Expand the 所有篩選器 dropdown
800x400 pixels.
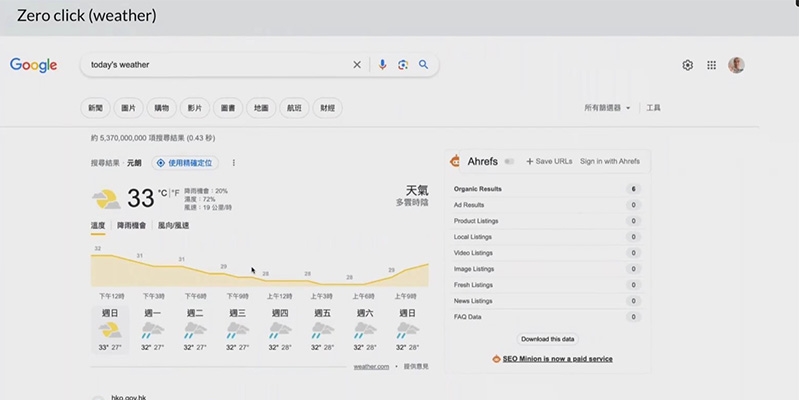click(607, 108)
